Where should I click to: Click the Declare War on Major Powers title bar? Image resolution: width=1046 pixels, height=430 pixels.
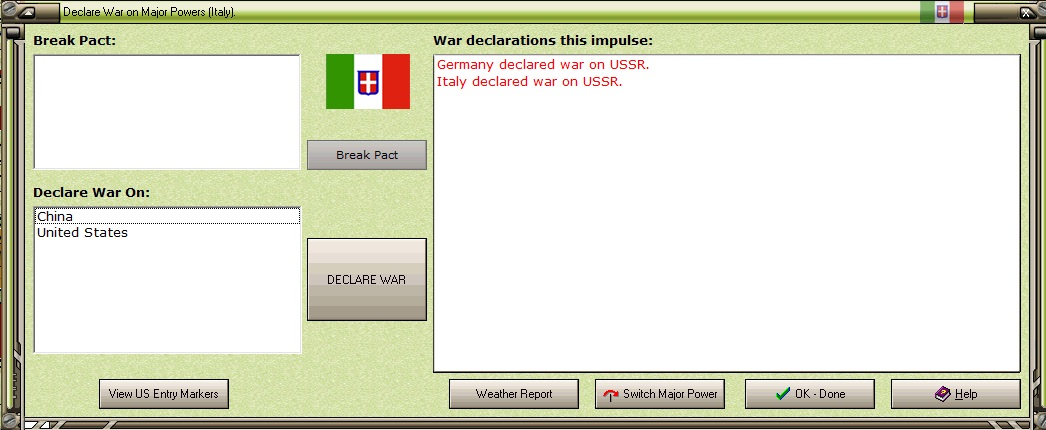click(149, 12)
